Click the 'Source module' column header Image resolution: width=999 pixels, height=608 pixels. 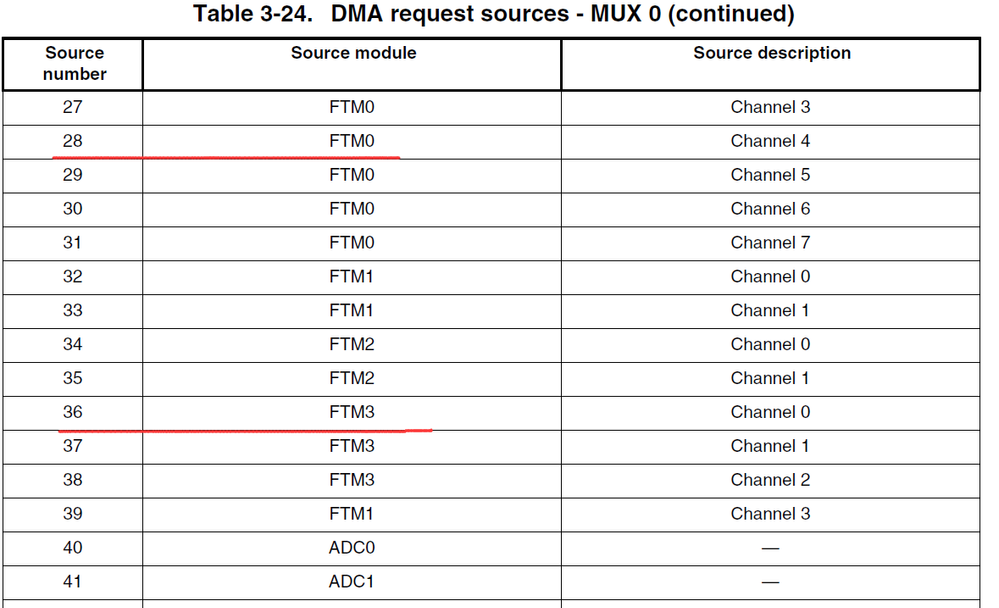pyautogui.click(x=353, y=53)
